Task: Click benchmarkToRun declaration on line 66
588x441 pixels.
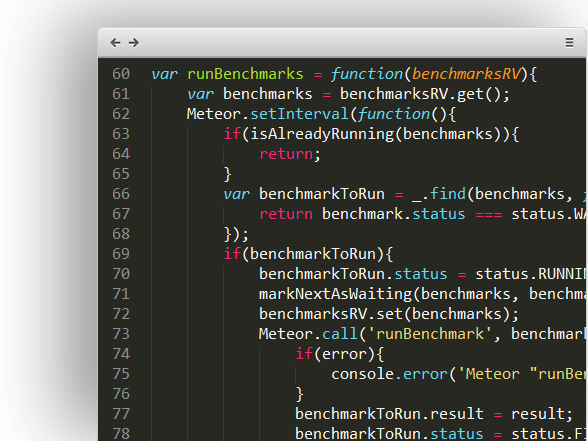Action: tap(322, 194)
